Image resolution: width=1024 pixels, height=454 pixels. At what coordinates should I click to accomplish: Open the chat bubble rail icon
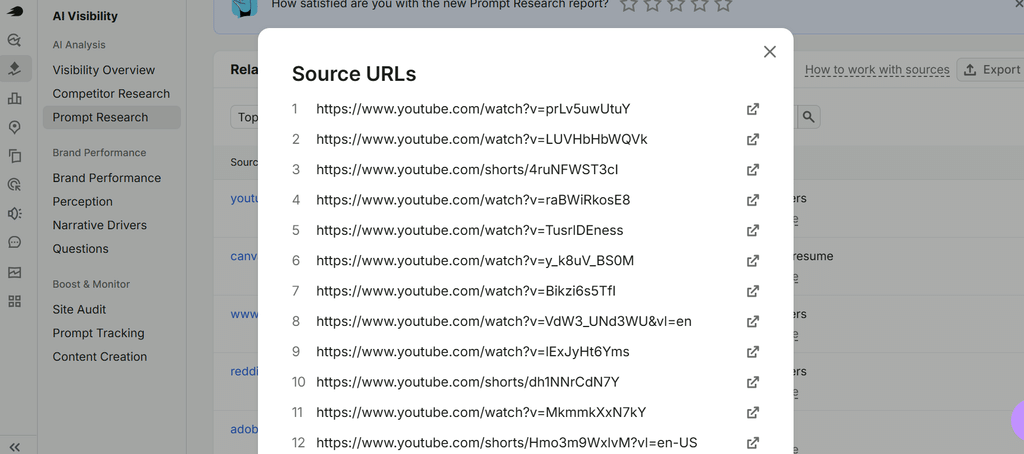[14, 242]
